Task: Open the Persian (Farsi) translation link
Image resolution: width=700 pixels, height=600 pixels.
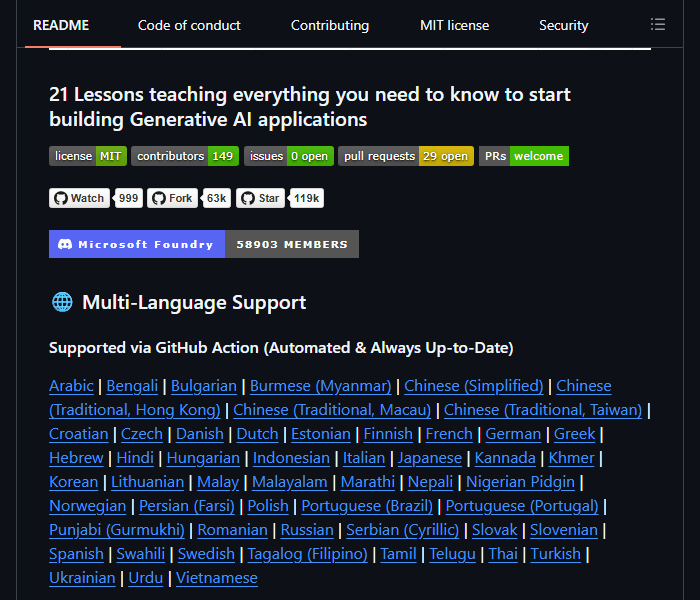Action: (187, 507)
